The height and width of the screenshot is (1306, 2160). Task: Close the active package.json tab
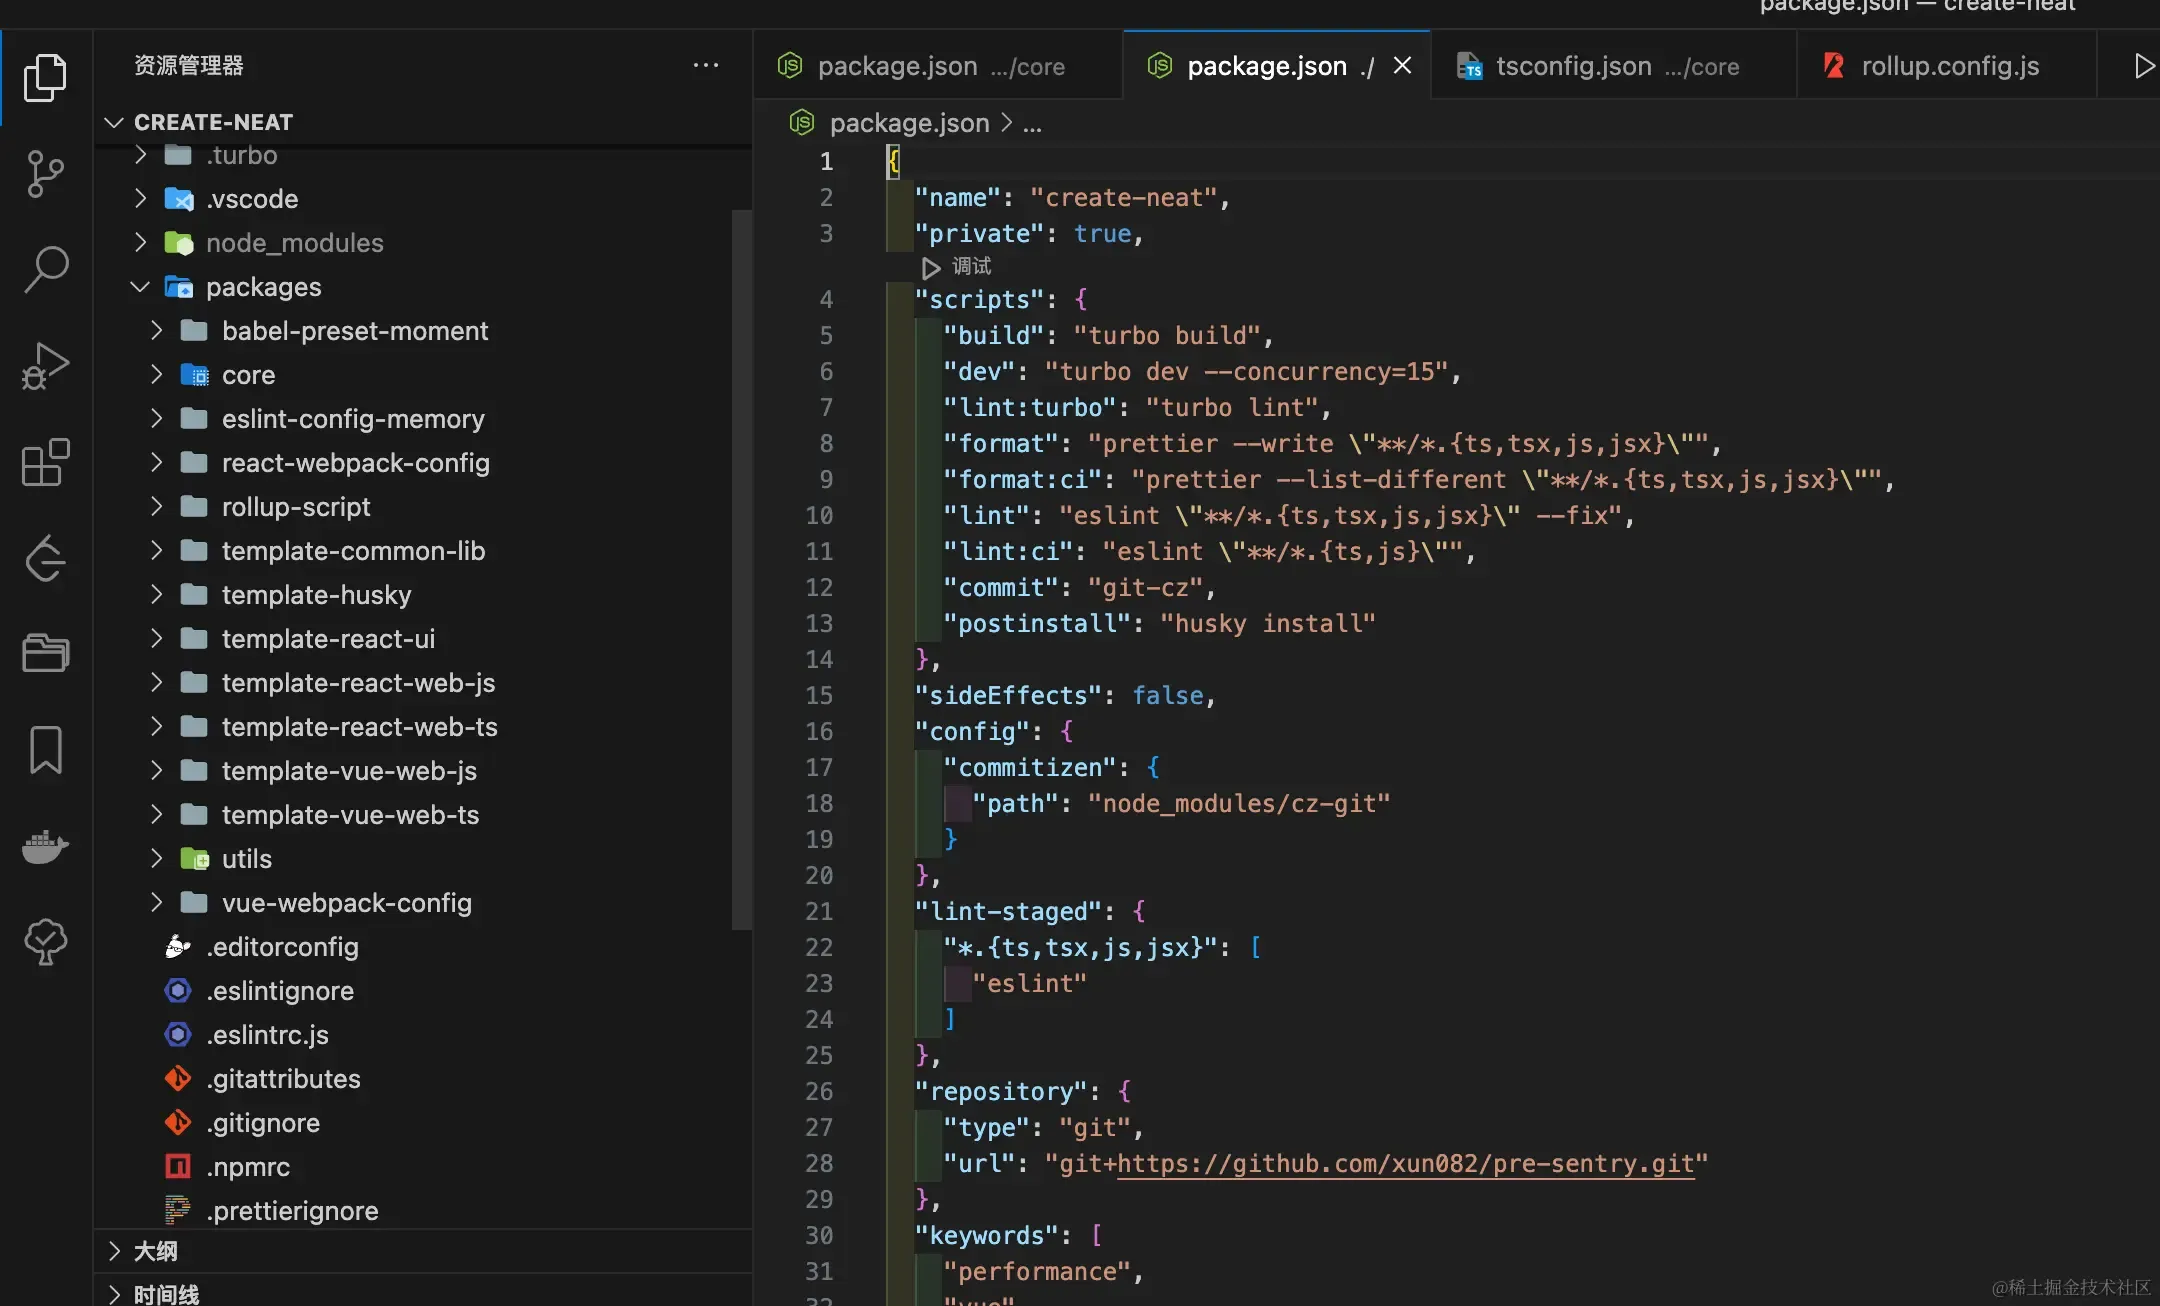1403,65
